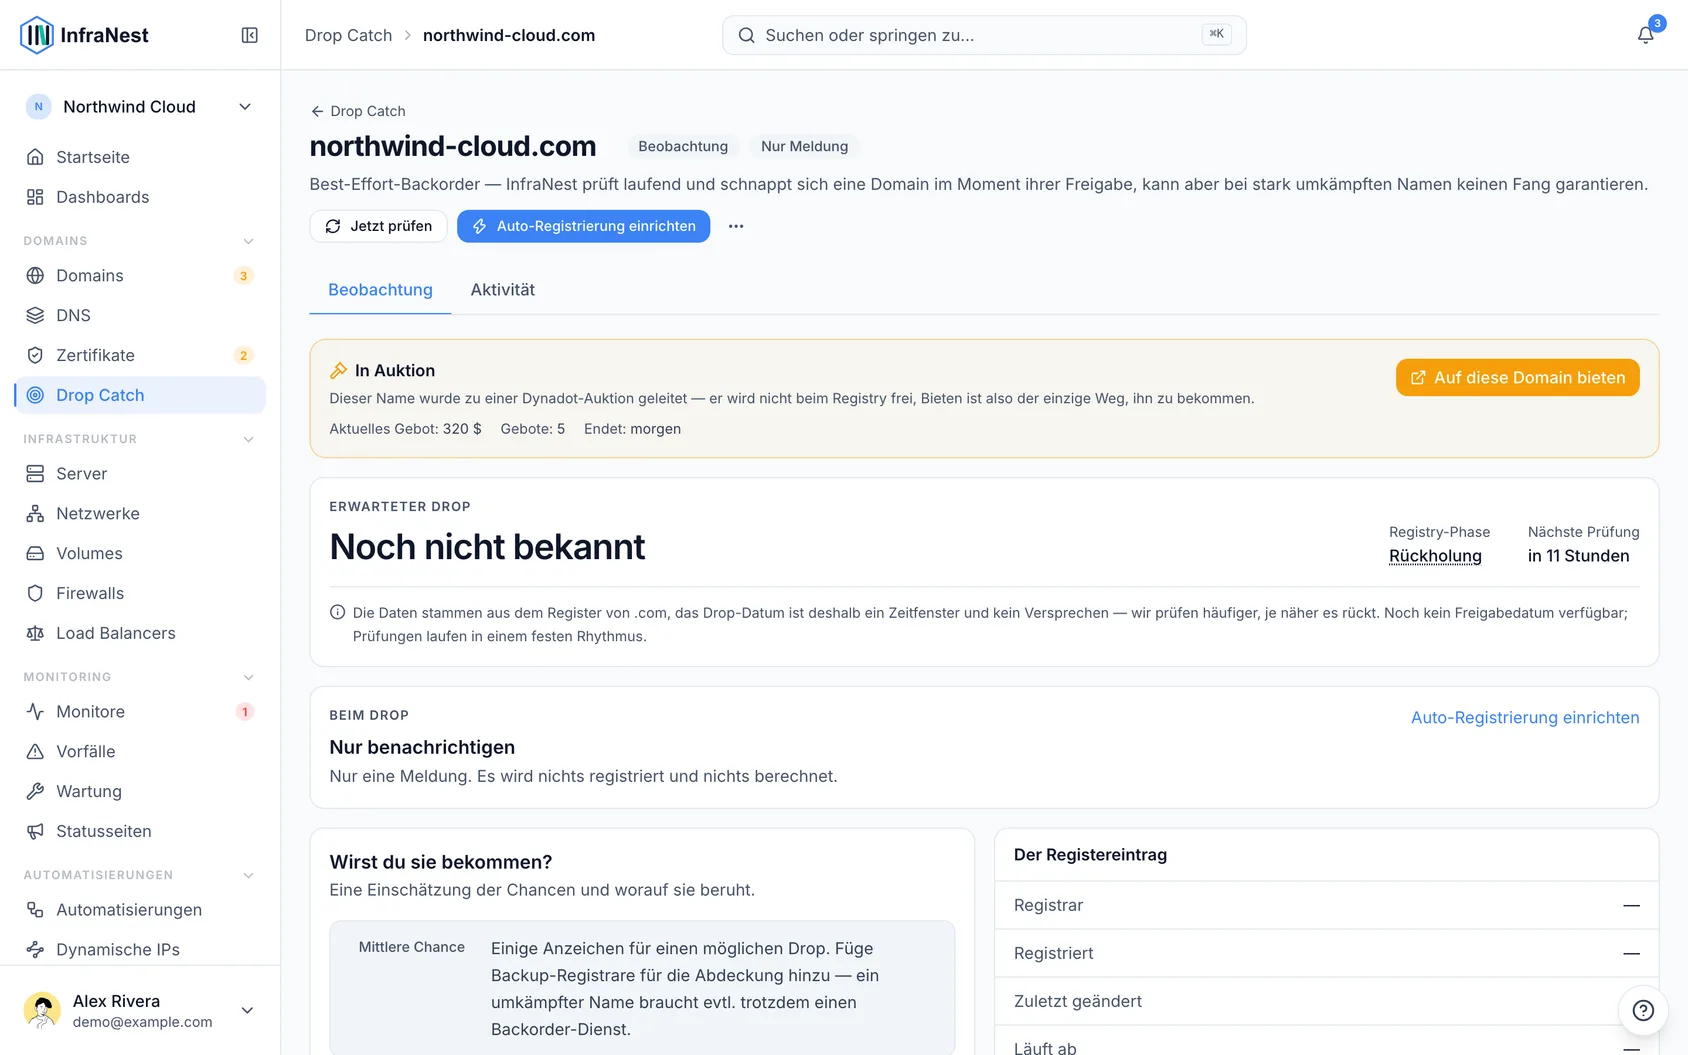The image size is (1688, 1055).
Task: Click the Drop Catch target icon
Action: tap(35, 395)
